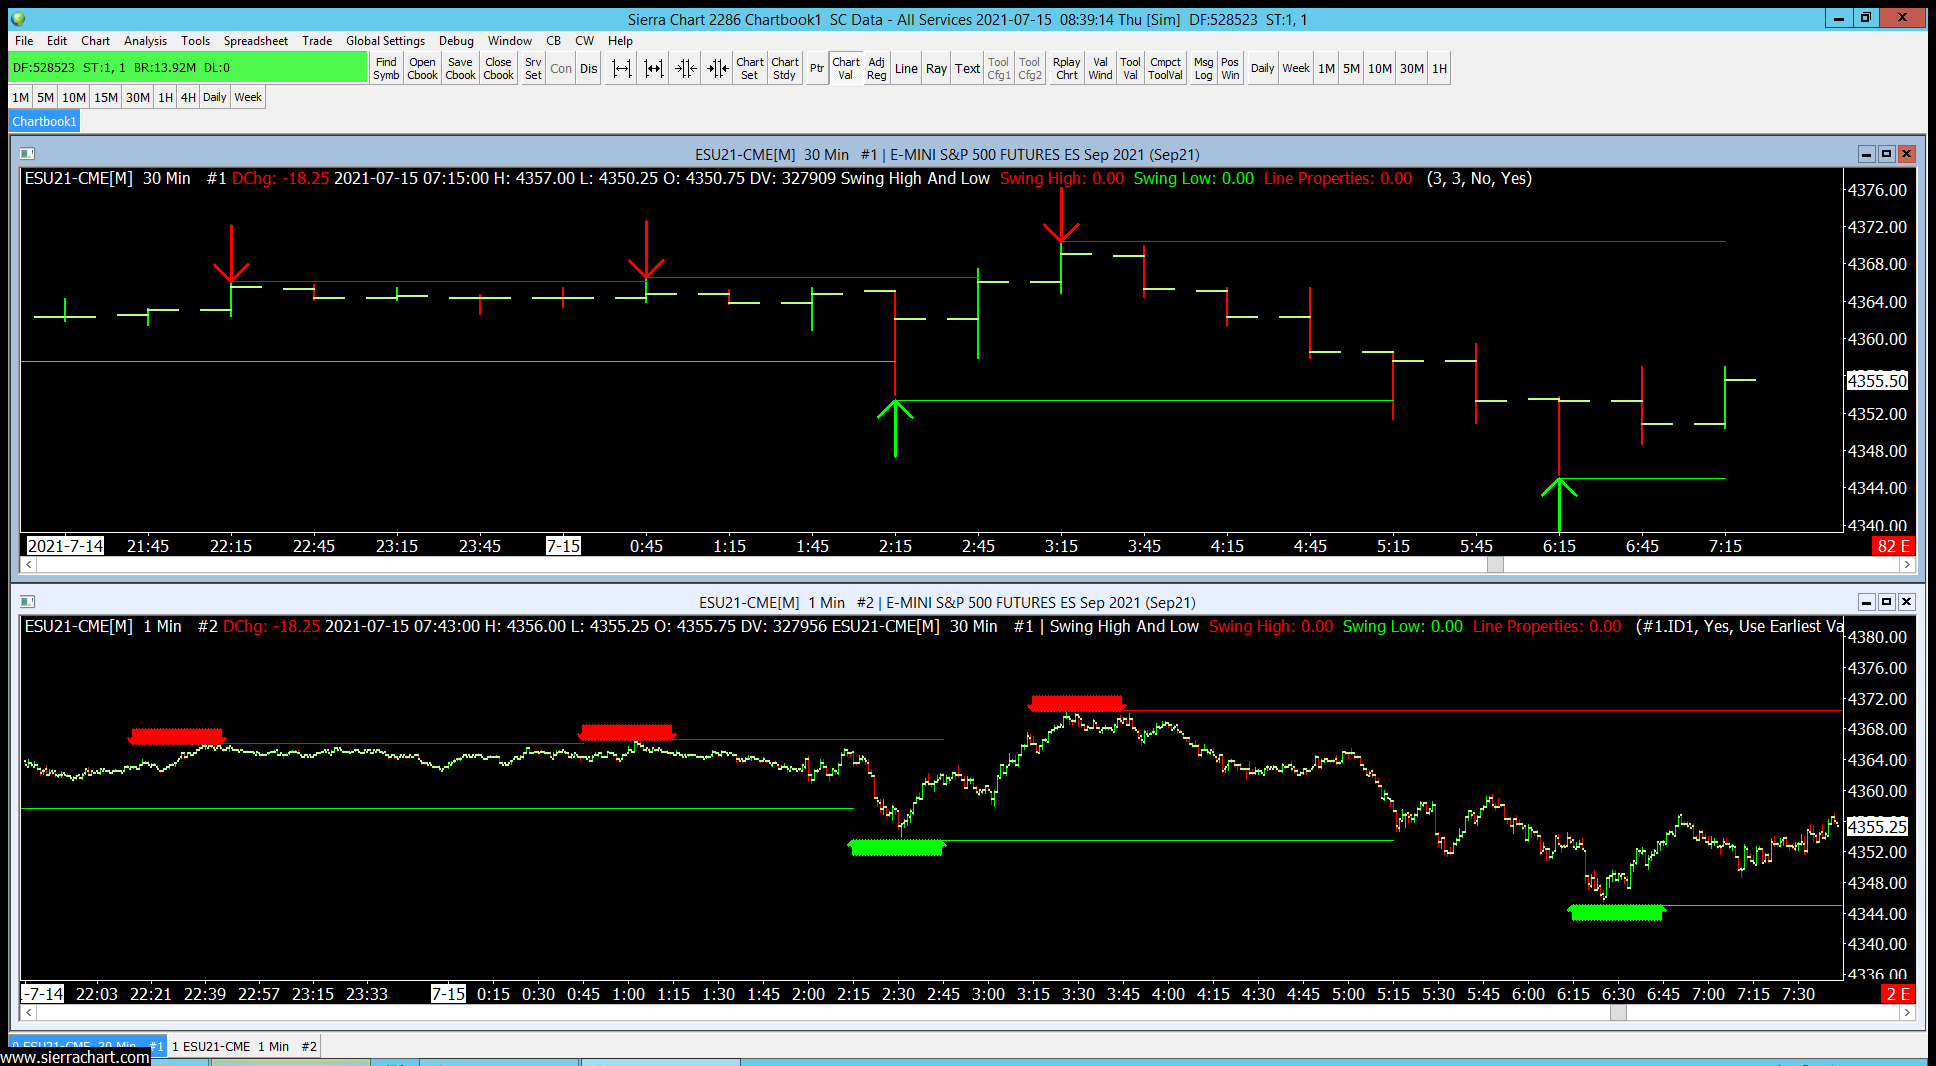Maximize the 30 Min chart window

1886,154
